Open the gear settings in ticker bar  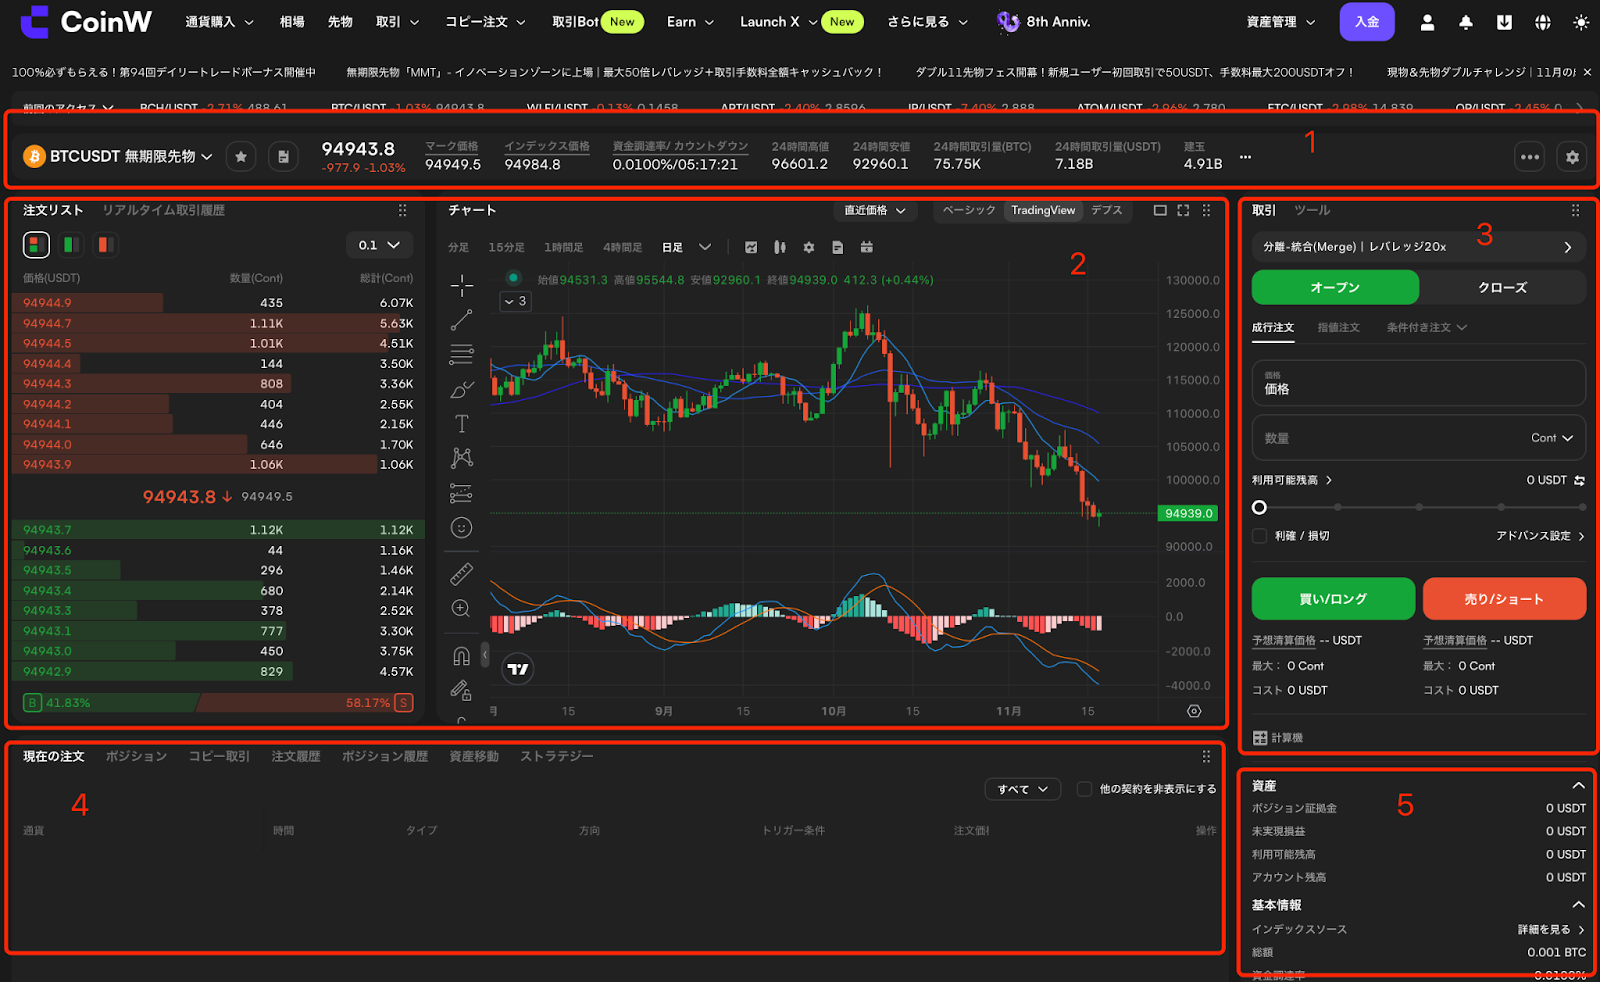pyautogui.click(x=1572, y=157)
